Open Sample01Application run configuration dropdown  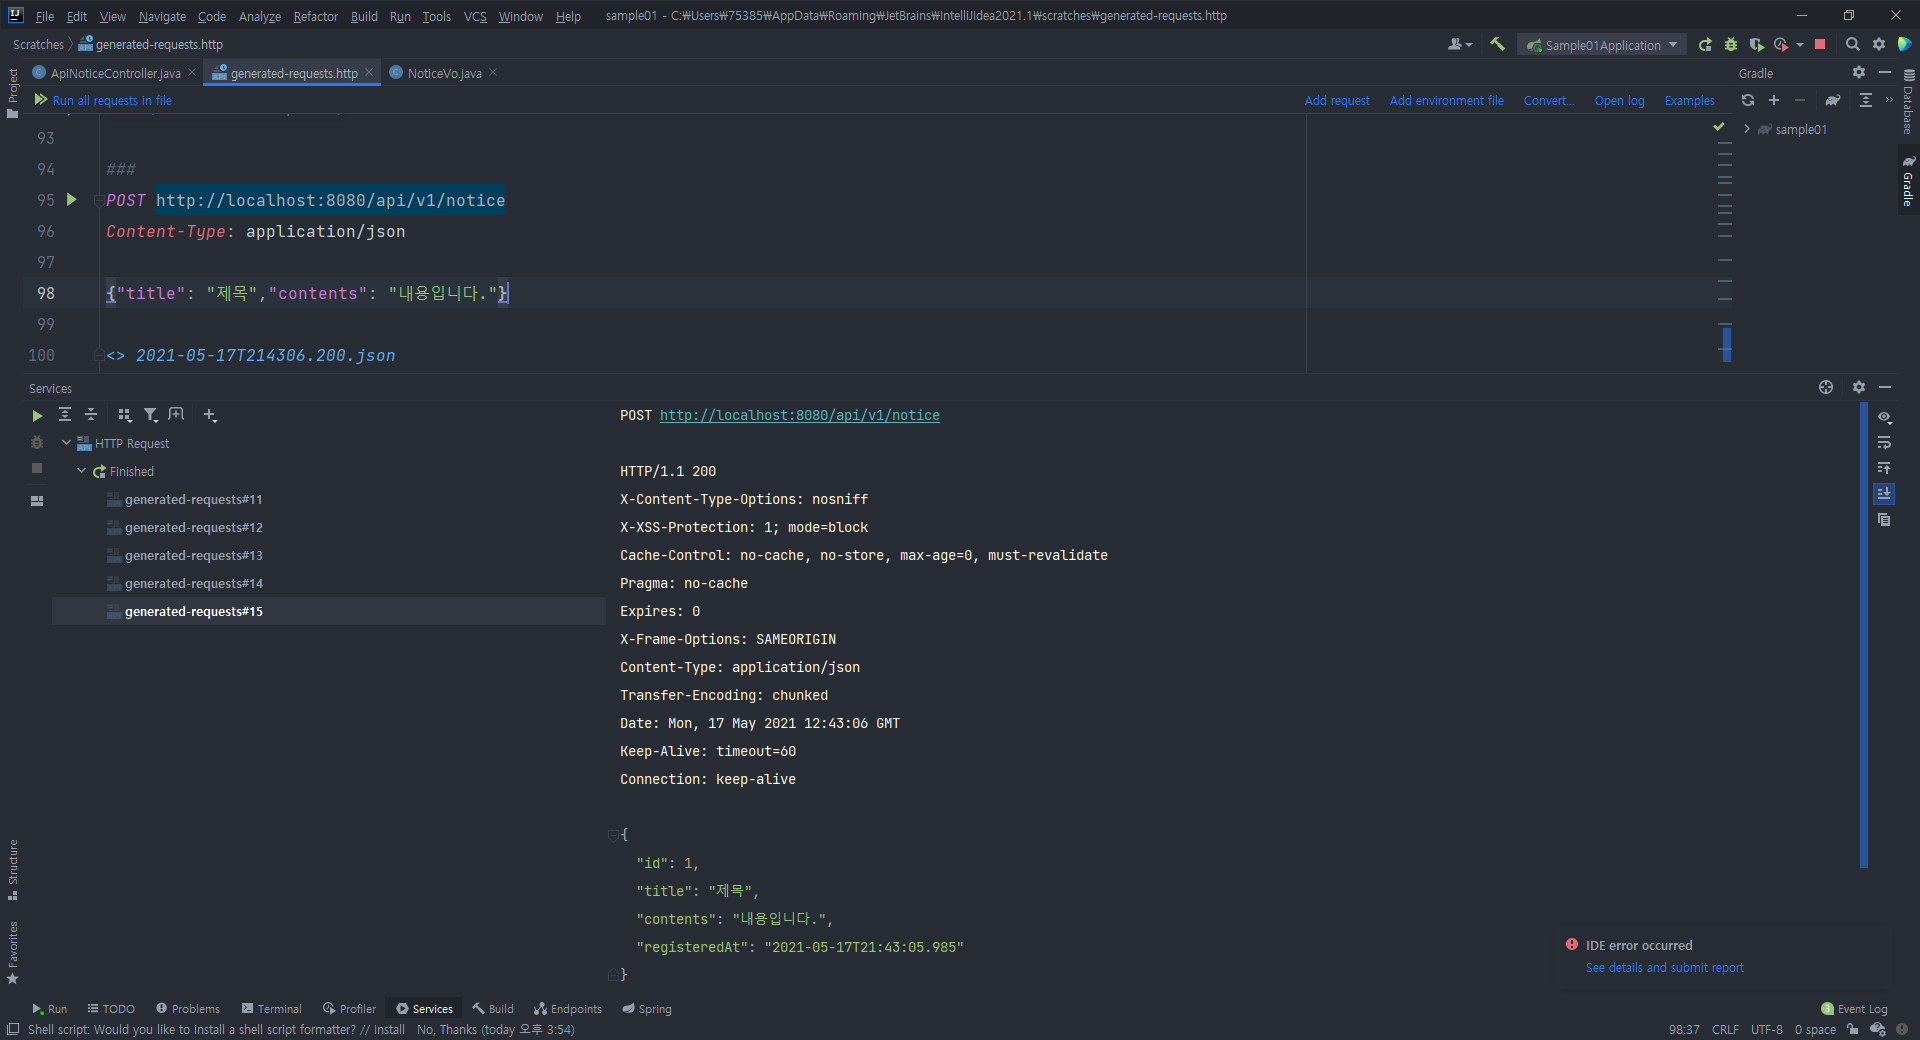click(x=1602, y=45)
